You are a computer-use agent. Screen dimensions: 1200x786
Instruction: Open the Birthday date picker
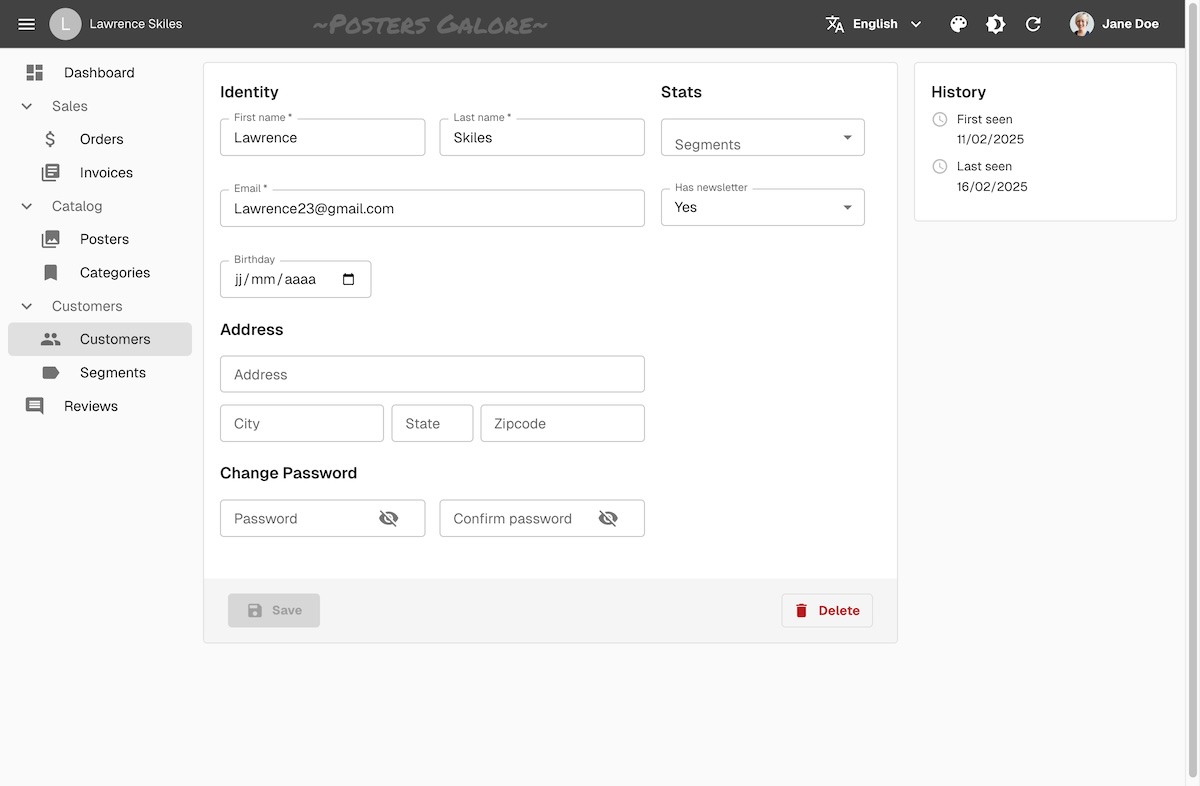[x=348, y=279]
